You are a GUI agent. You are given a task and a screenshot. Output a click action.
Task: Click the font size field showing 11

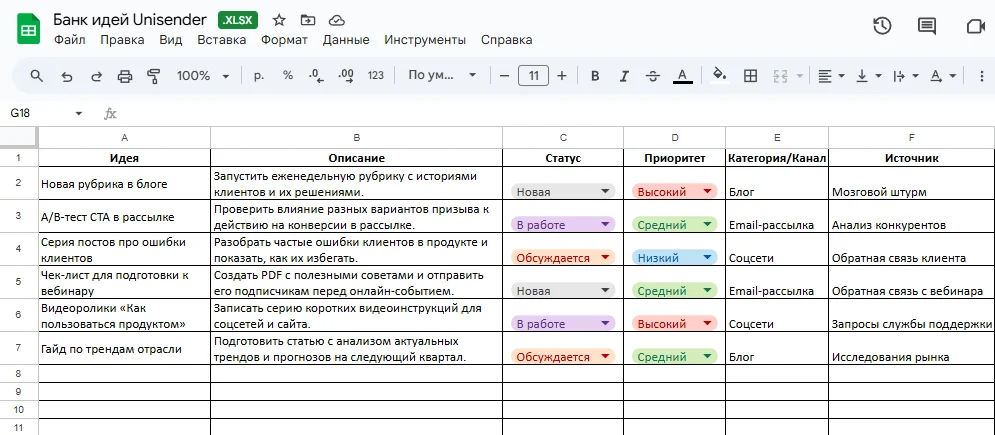click(533, 76)
